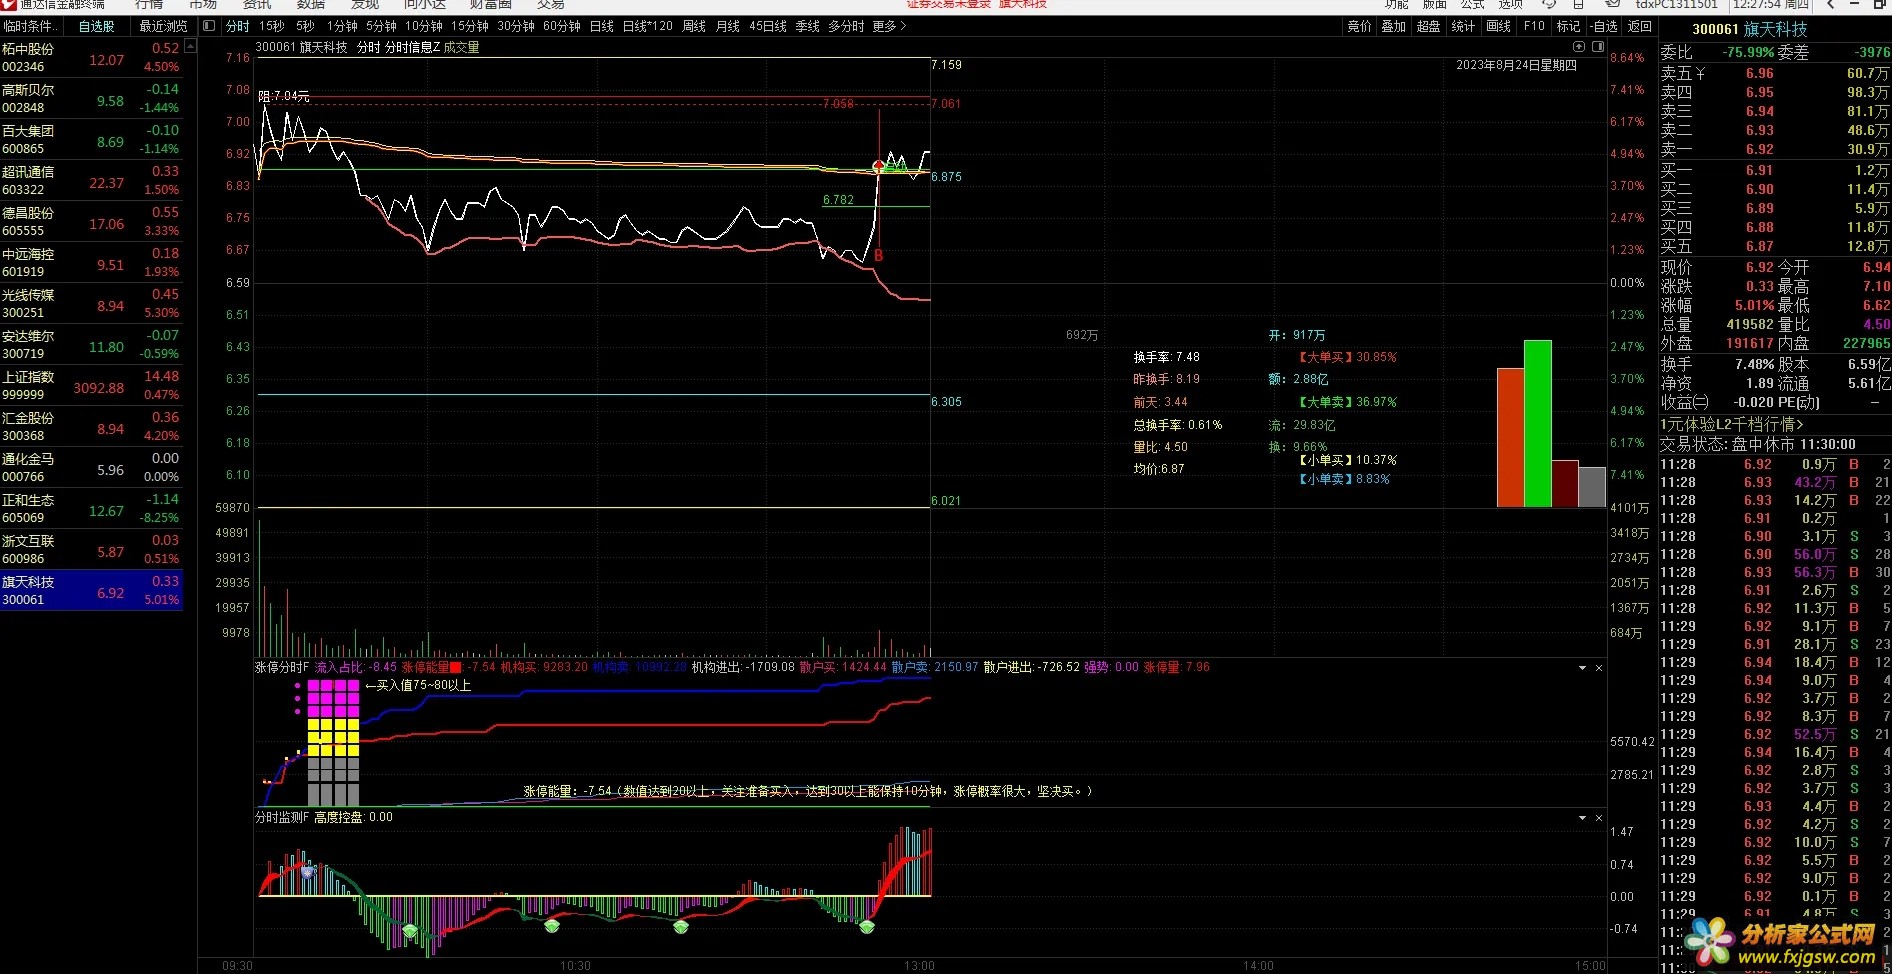Switch to the 5分钟 period
1892x974 pixels.
[x=381, y=26]
